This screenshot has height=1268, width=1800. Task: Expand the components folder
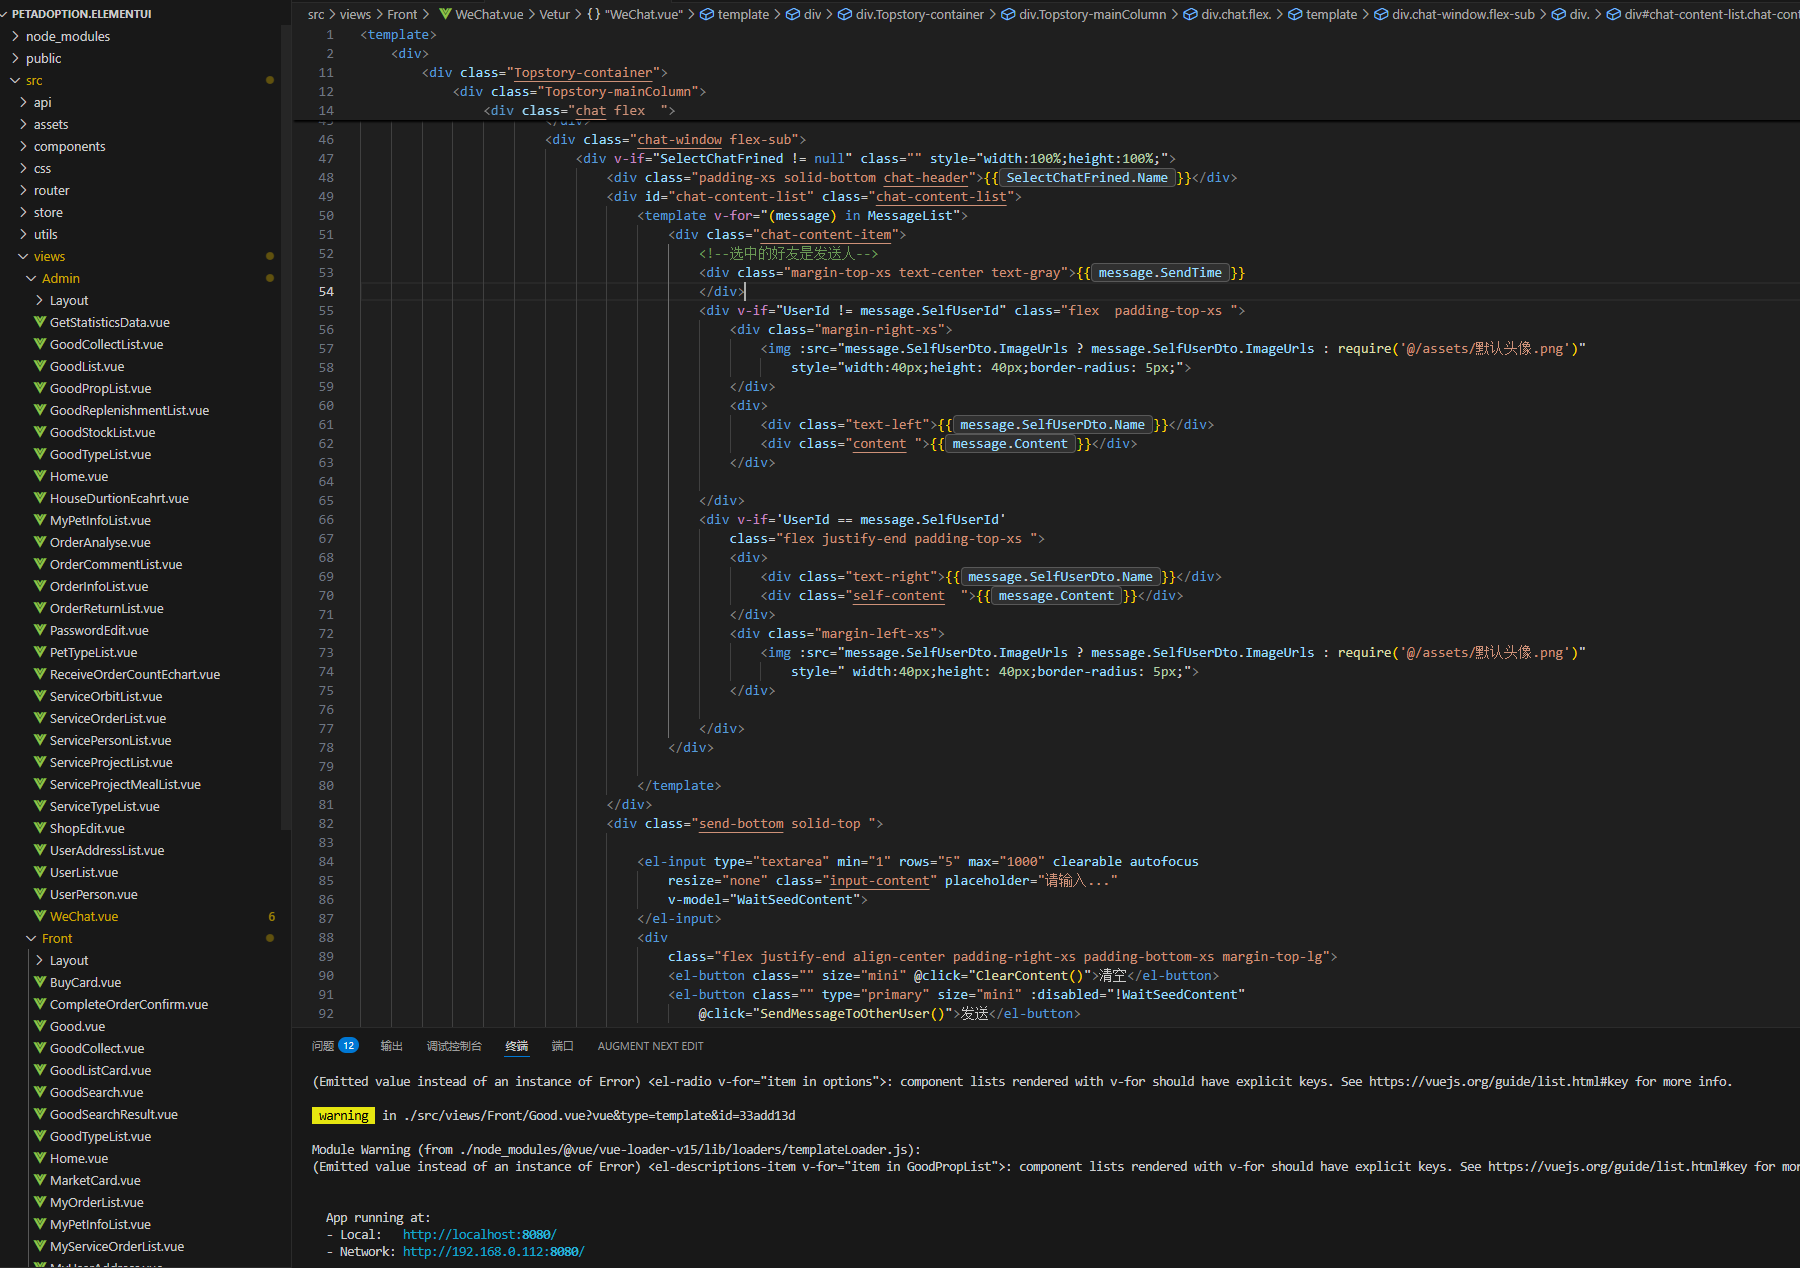tap(23, 146)
